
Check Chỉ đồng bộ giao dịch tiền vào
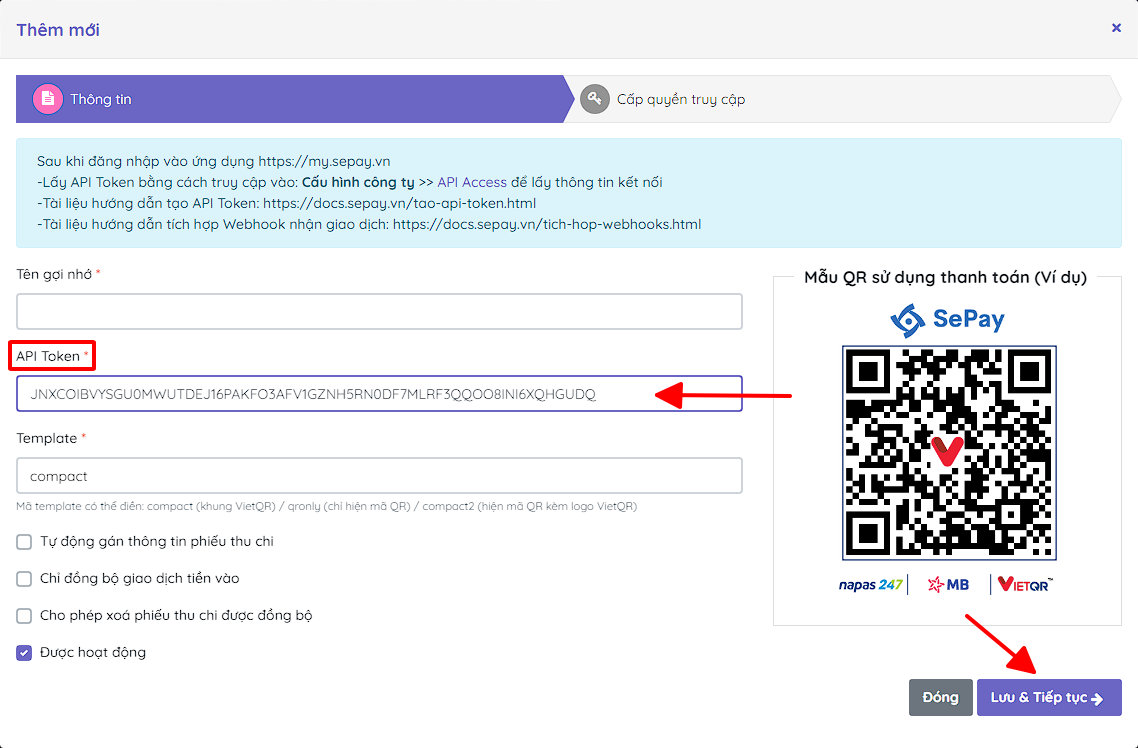click(24, 579)
